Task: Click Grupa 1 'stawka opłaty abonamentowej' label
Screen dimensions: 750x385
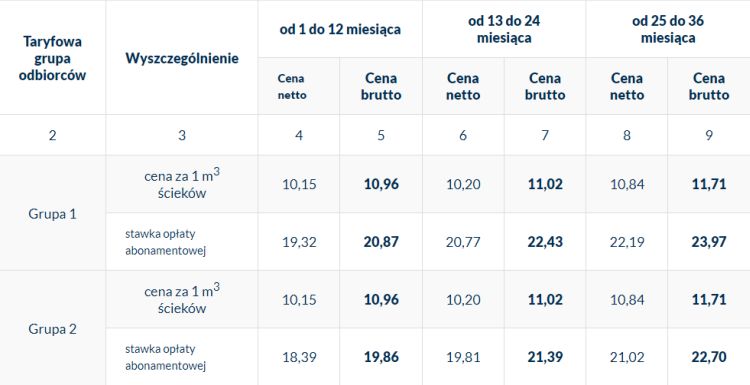Action: click(x=165, y=242)
